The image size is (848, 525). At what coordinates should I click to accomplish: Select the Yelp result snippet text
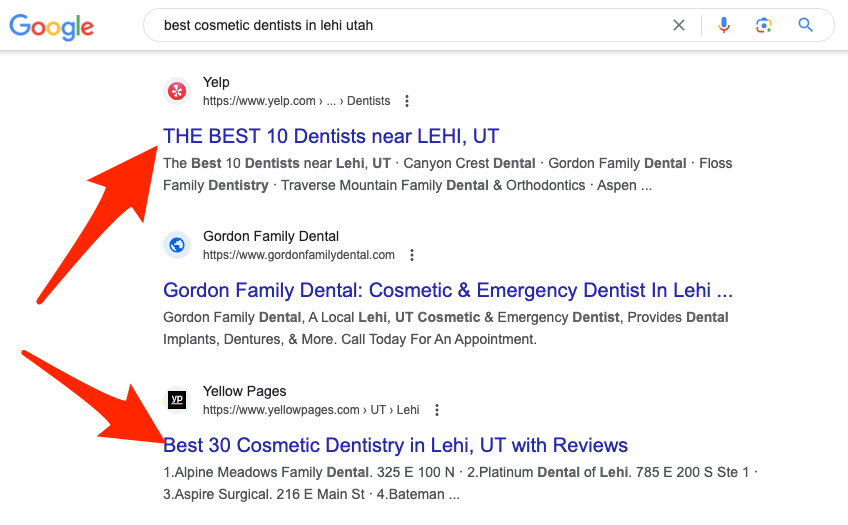pos(448,174)
